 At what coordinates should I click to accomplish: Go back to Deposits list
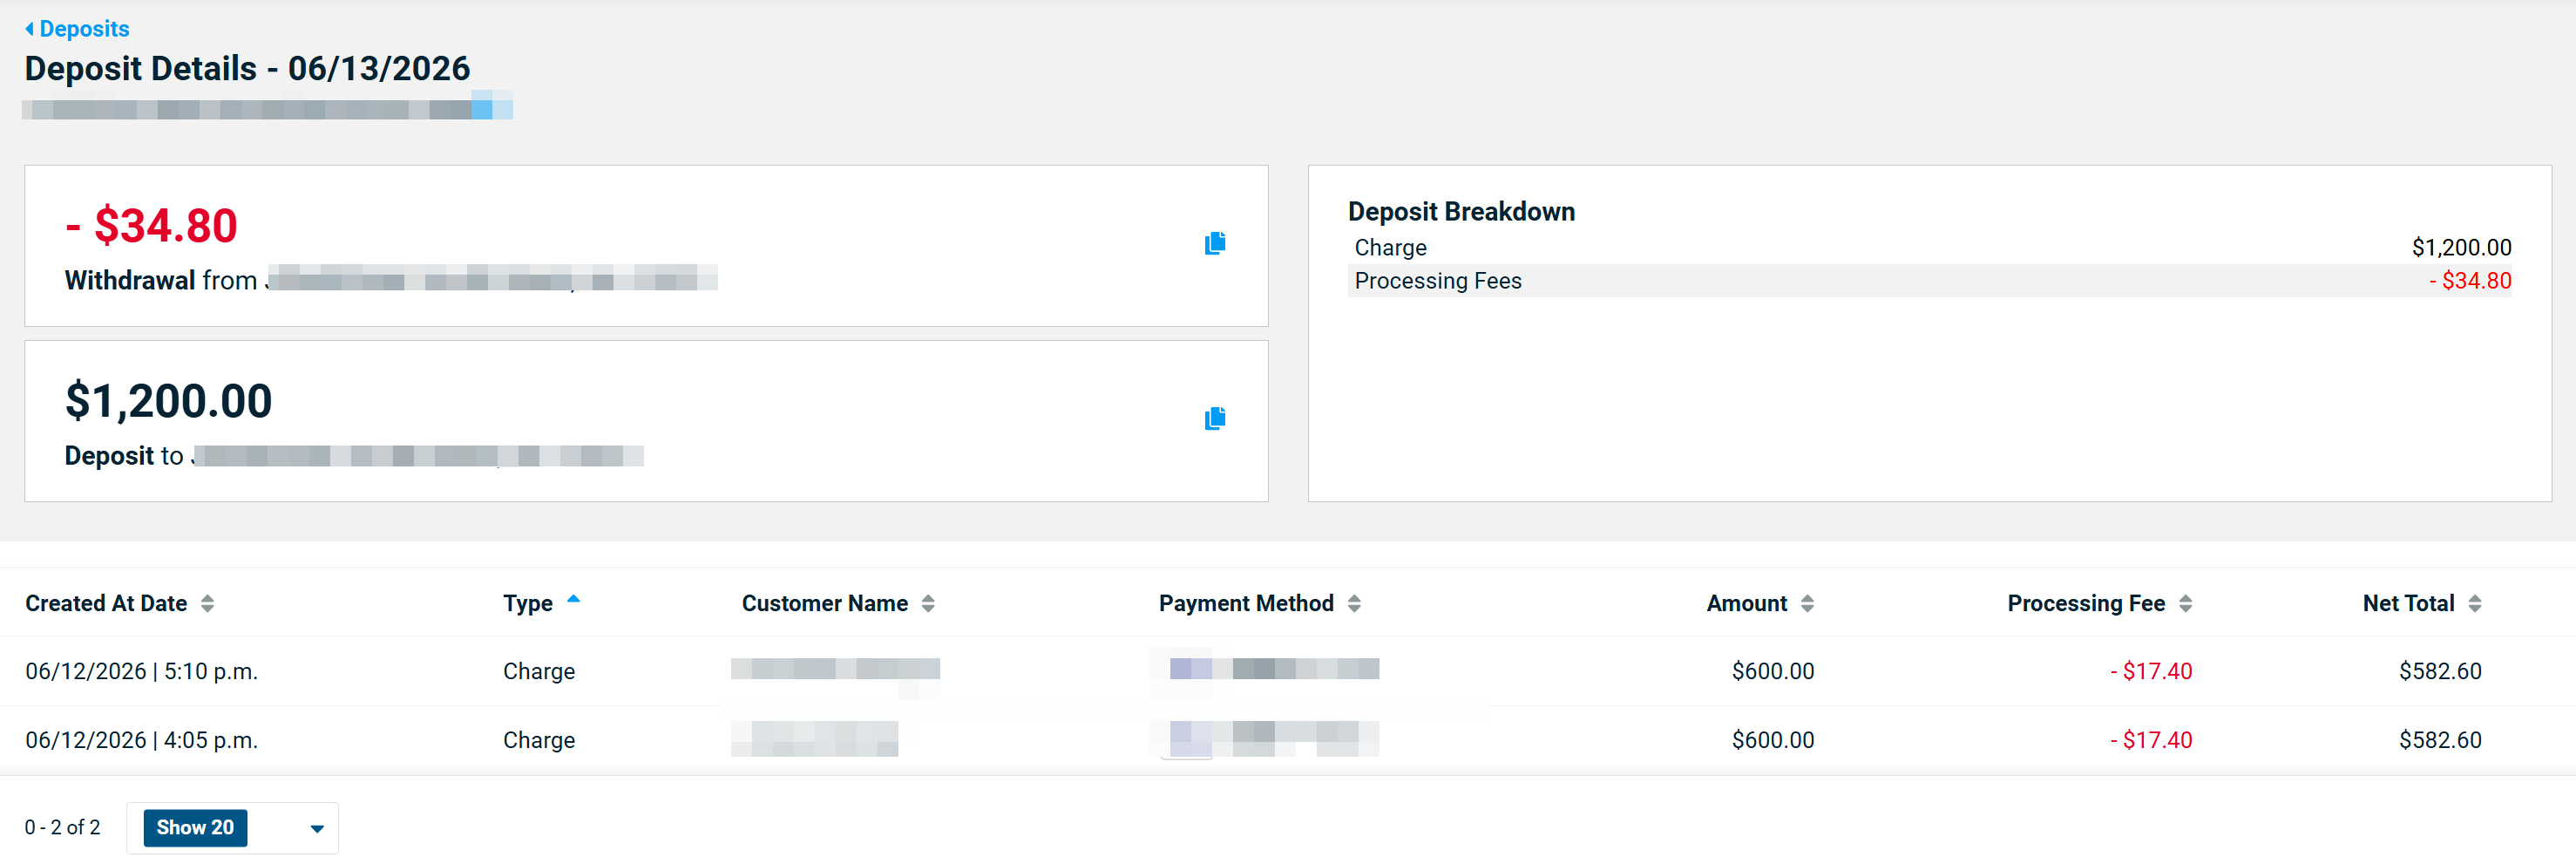coord(84,29)
